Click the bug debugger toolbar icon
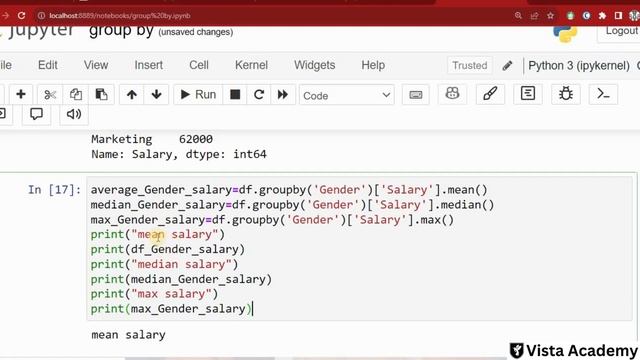 coord(566,94)
